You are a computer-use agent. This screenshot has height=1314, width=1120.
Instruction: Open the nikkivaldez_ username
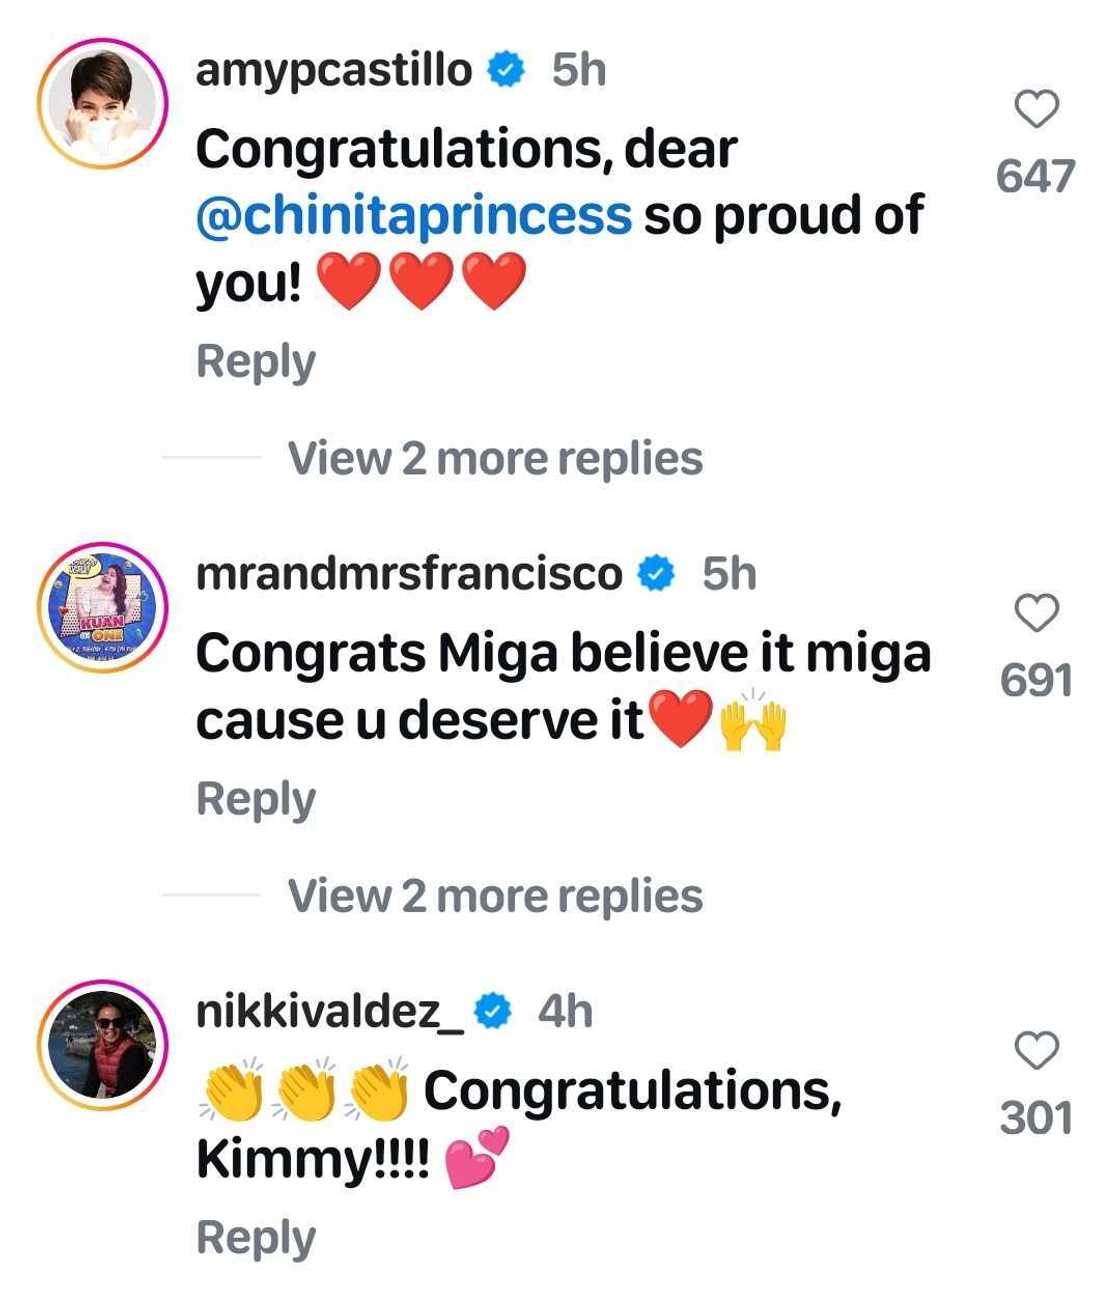coord(330,1012)
